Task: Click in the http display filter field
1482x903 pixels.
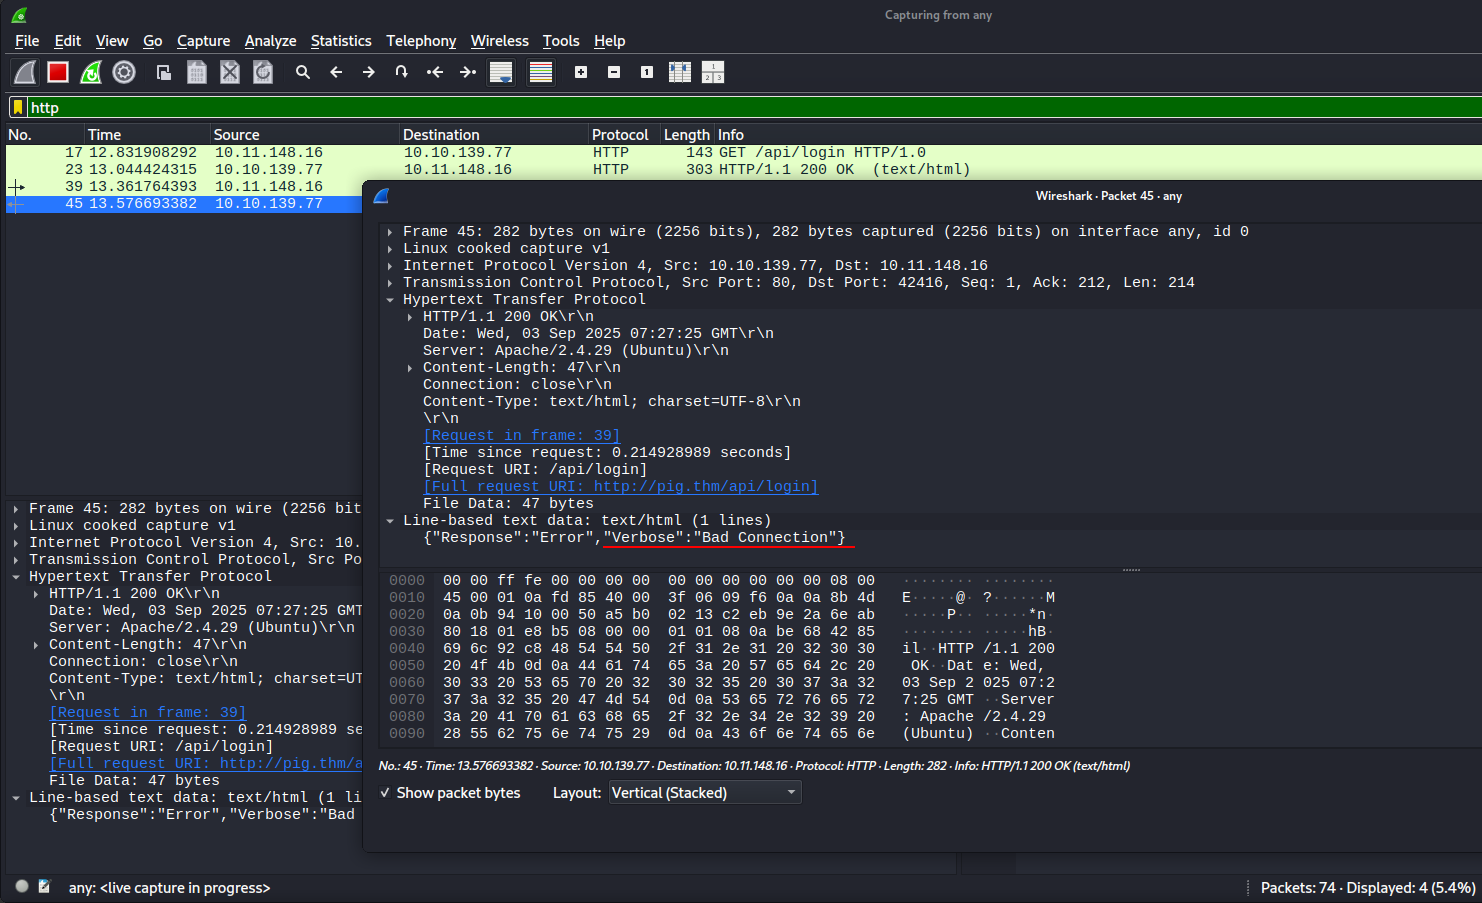Action: coord(700,108)
